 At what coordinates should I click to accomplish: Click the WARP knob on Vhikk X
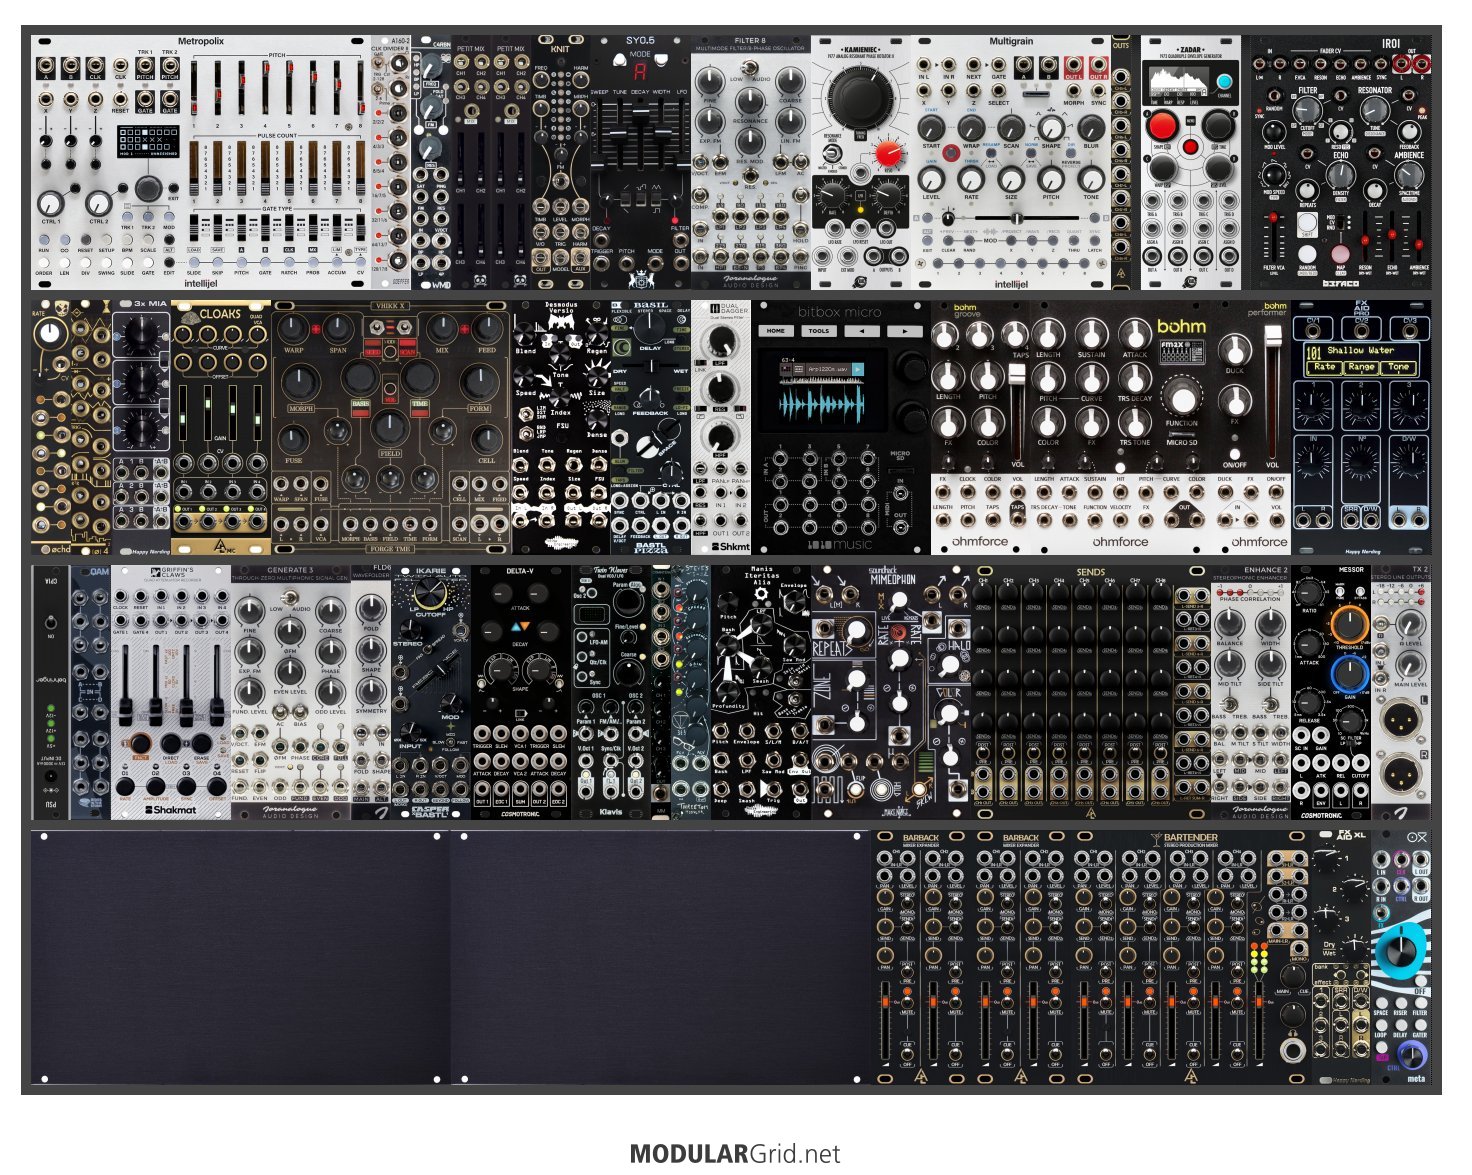point(294,328)
